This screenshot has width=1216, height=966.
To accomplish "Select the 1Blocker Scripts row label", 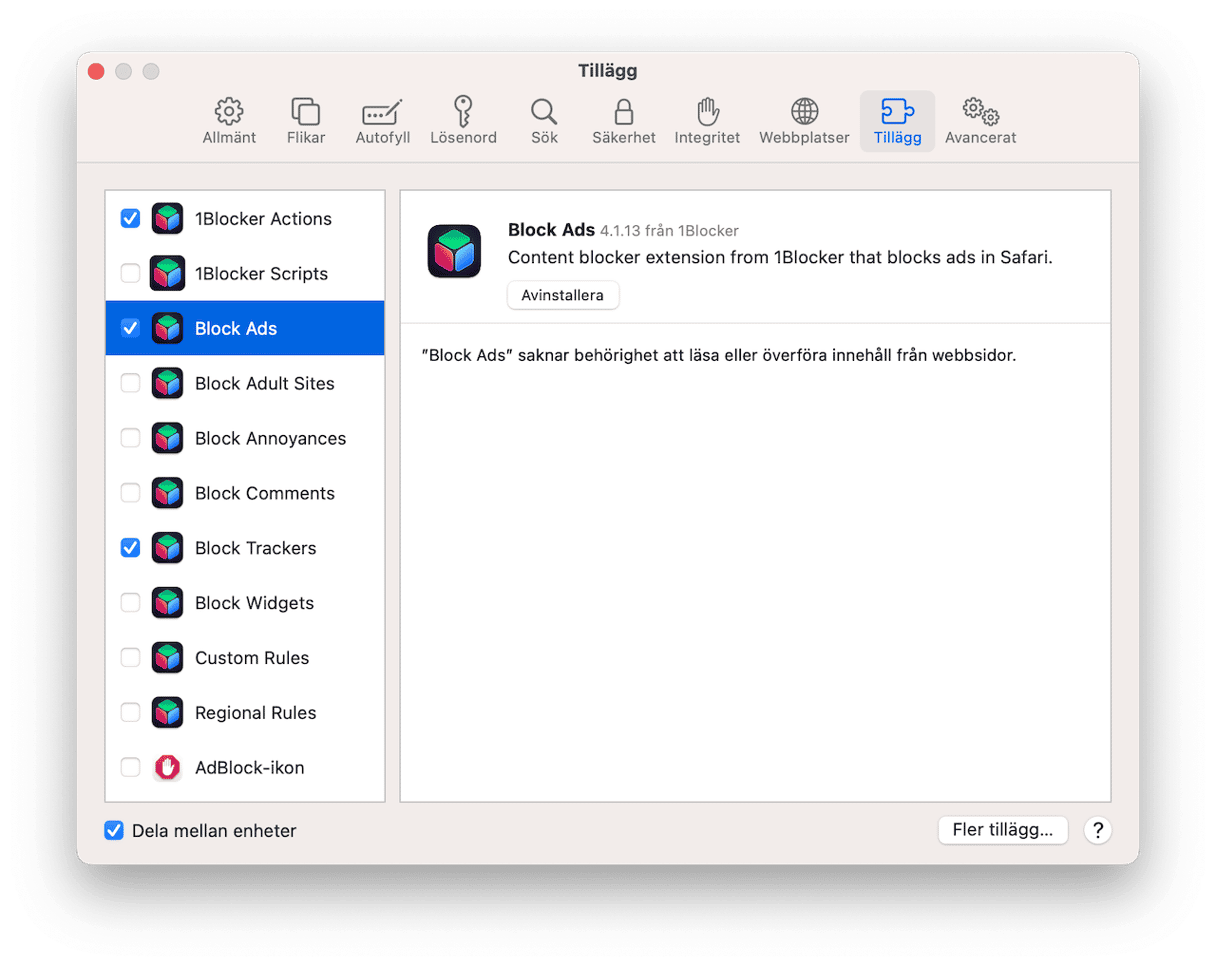I will pos(261,273).
